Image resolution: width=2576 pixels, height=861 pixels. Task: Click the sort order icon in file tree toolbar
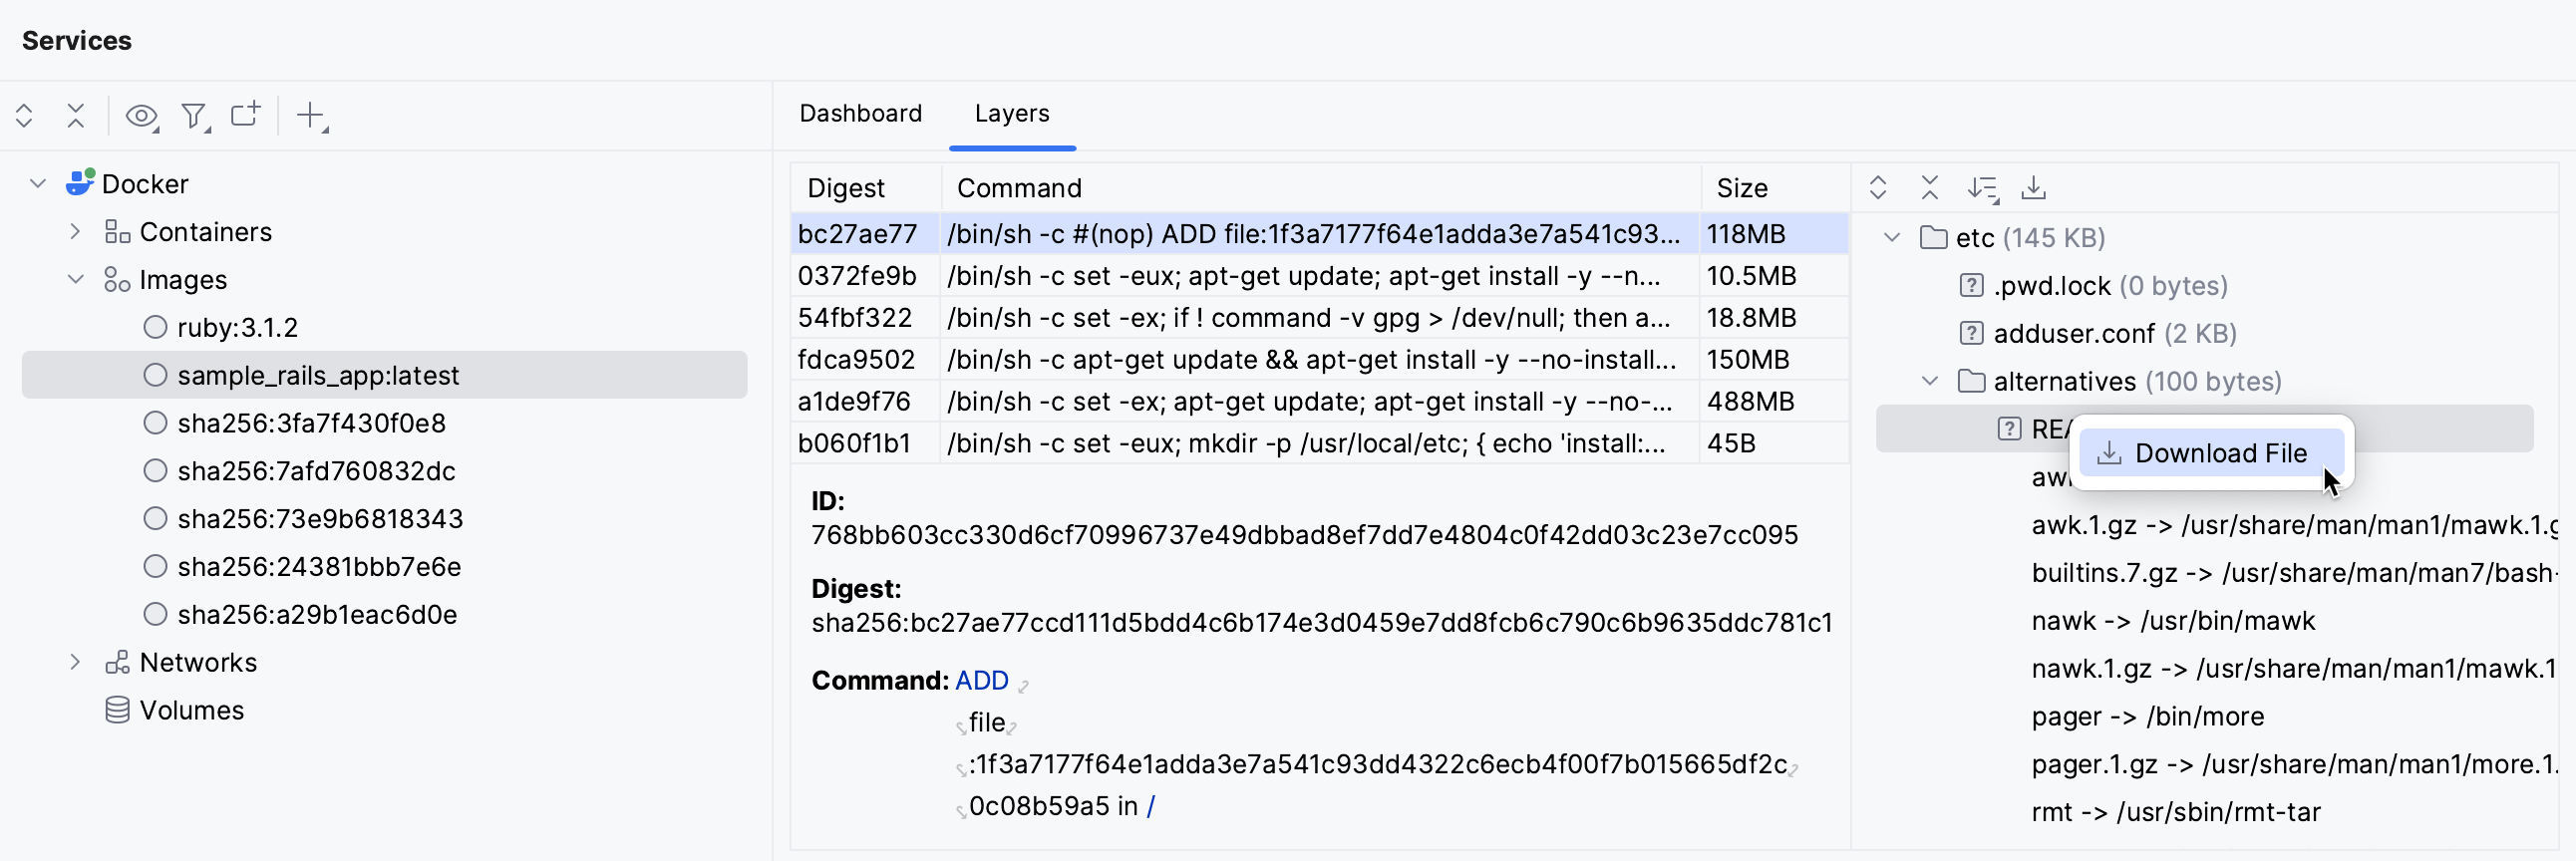coord(1982,188)
